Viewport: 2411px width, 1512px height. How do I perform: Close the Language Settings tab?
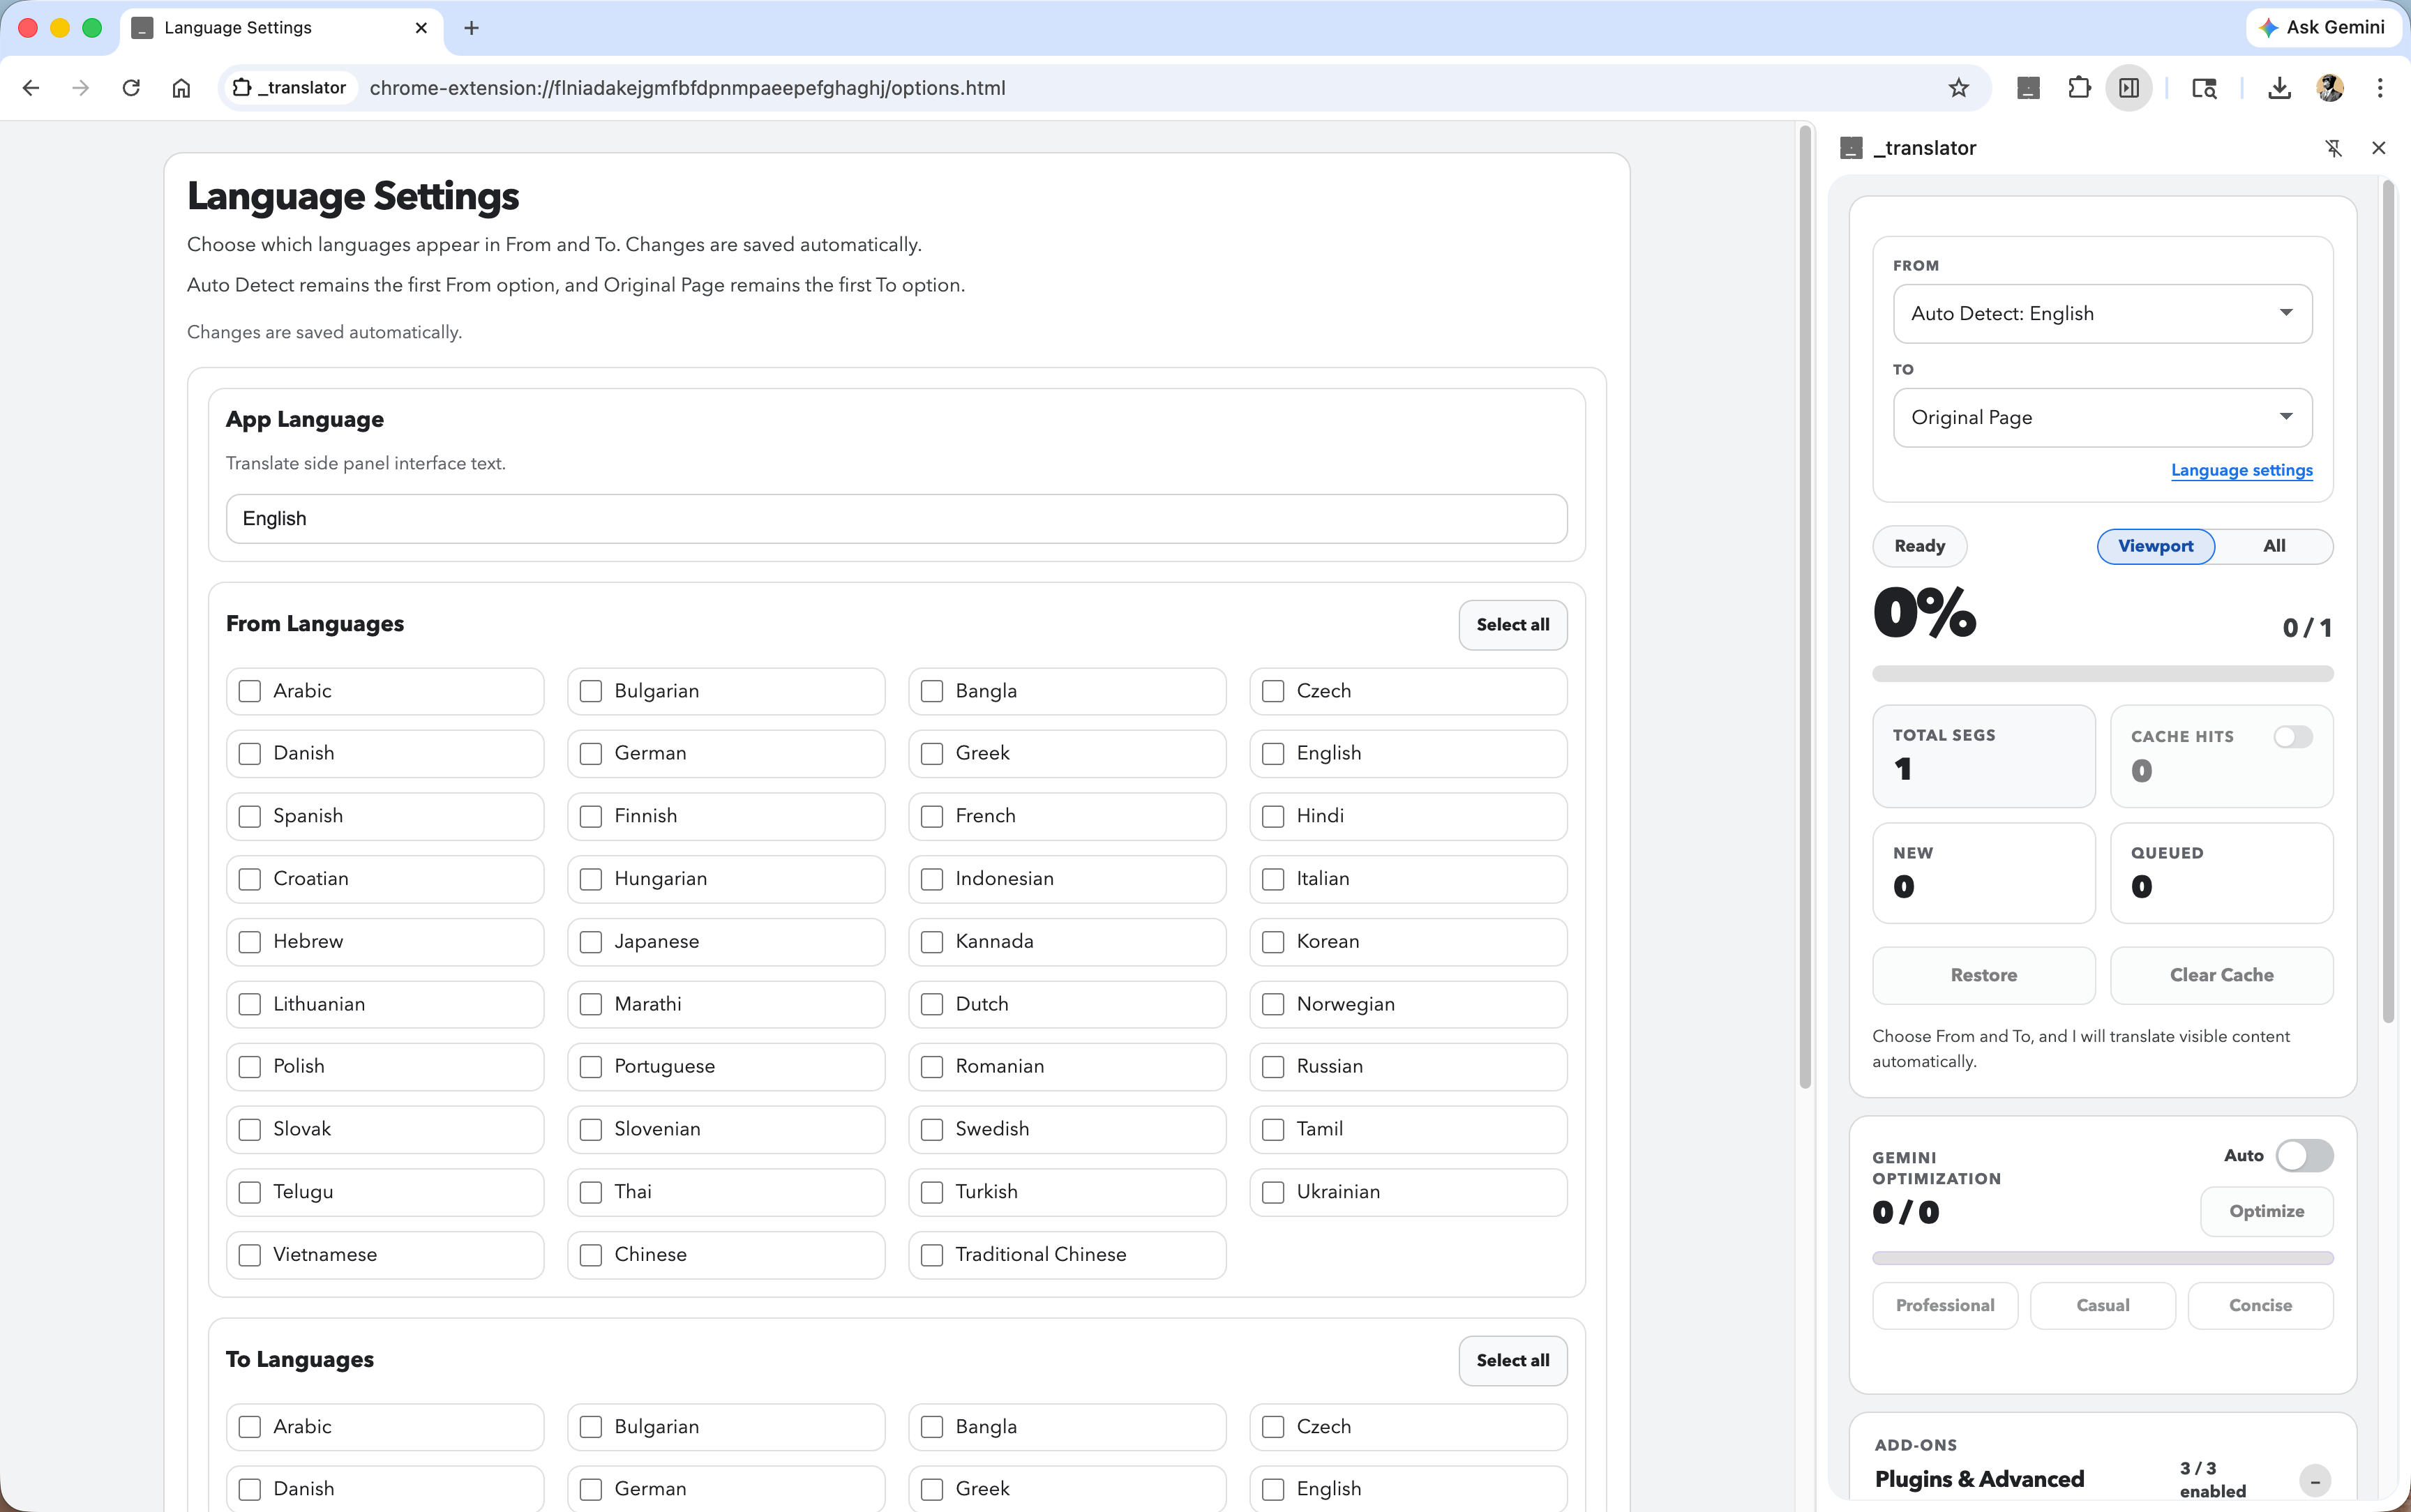tap(421, 28)
